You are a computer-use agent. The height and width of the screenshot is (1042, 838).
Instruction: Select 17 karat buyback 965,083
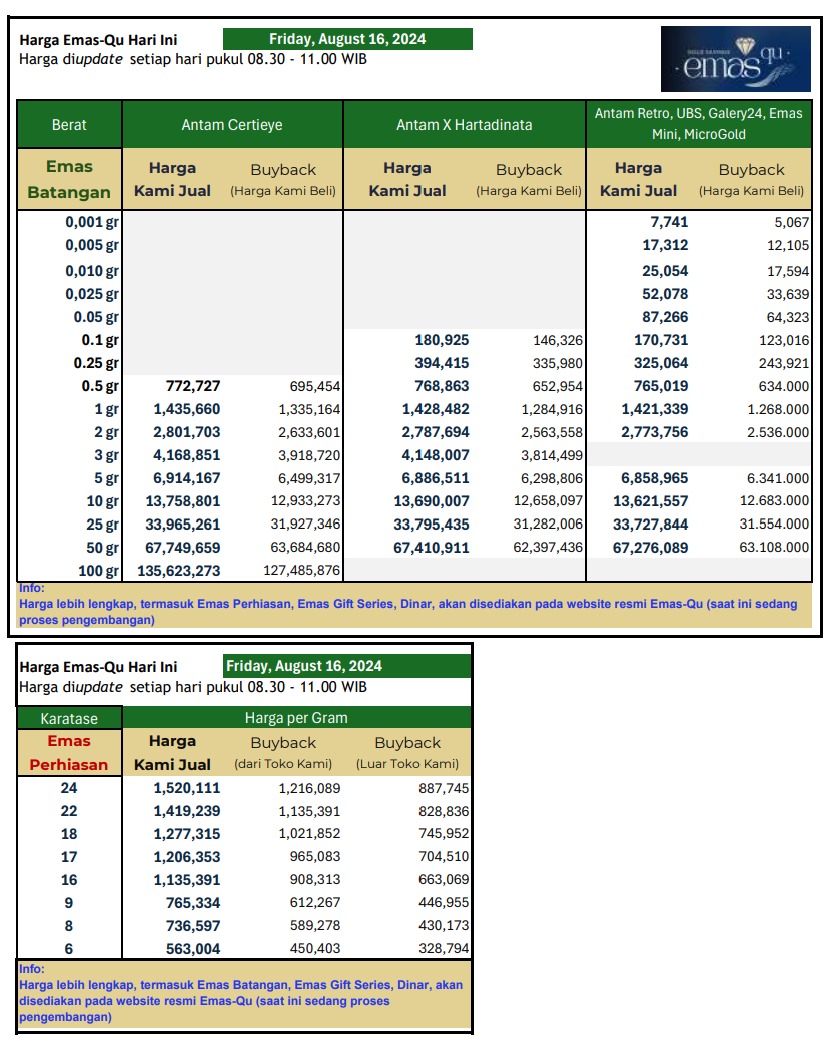(x=315, y=857)
